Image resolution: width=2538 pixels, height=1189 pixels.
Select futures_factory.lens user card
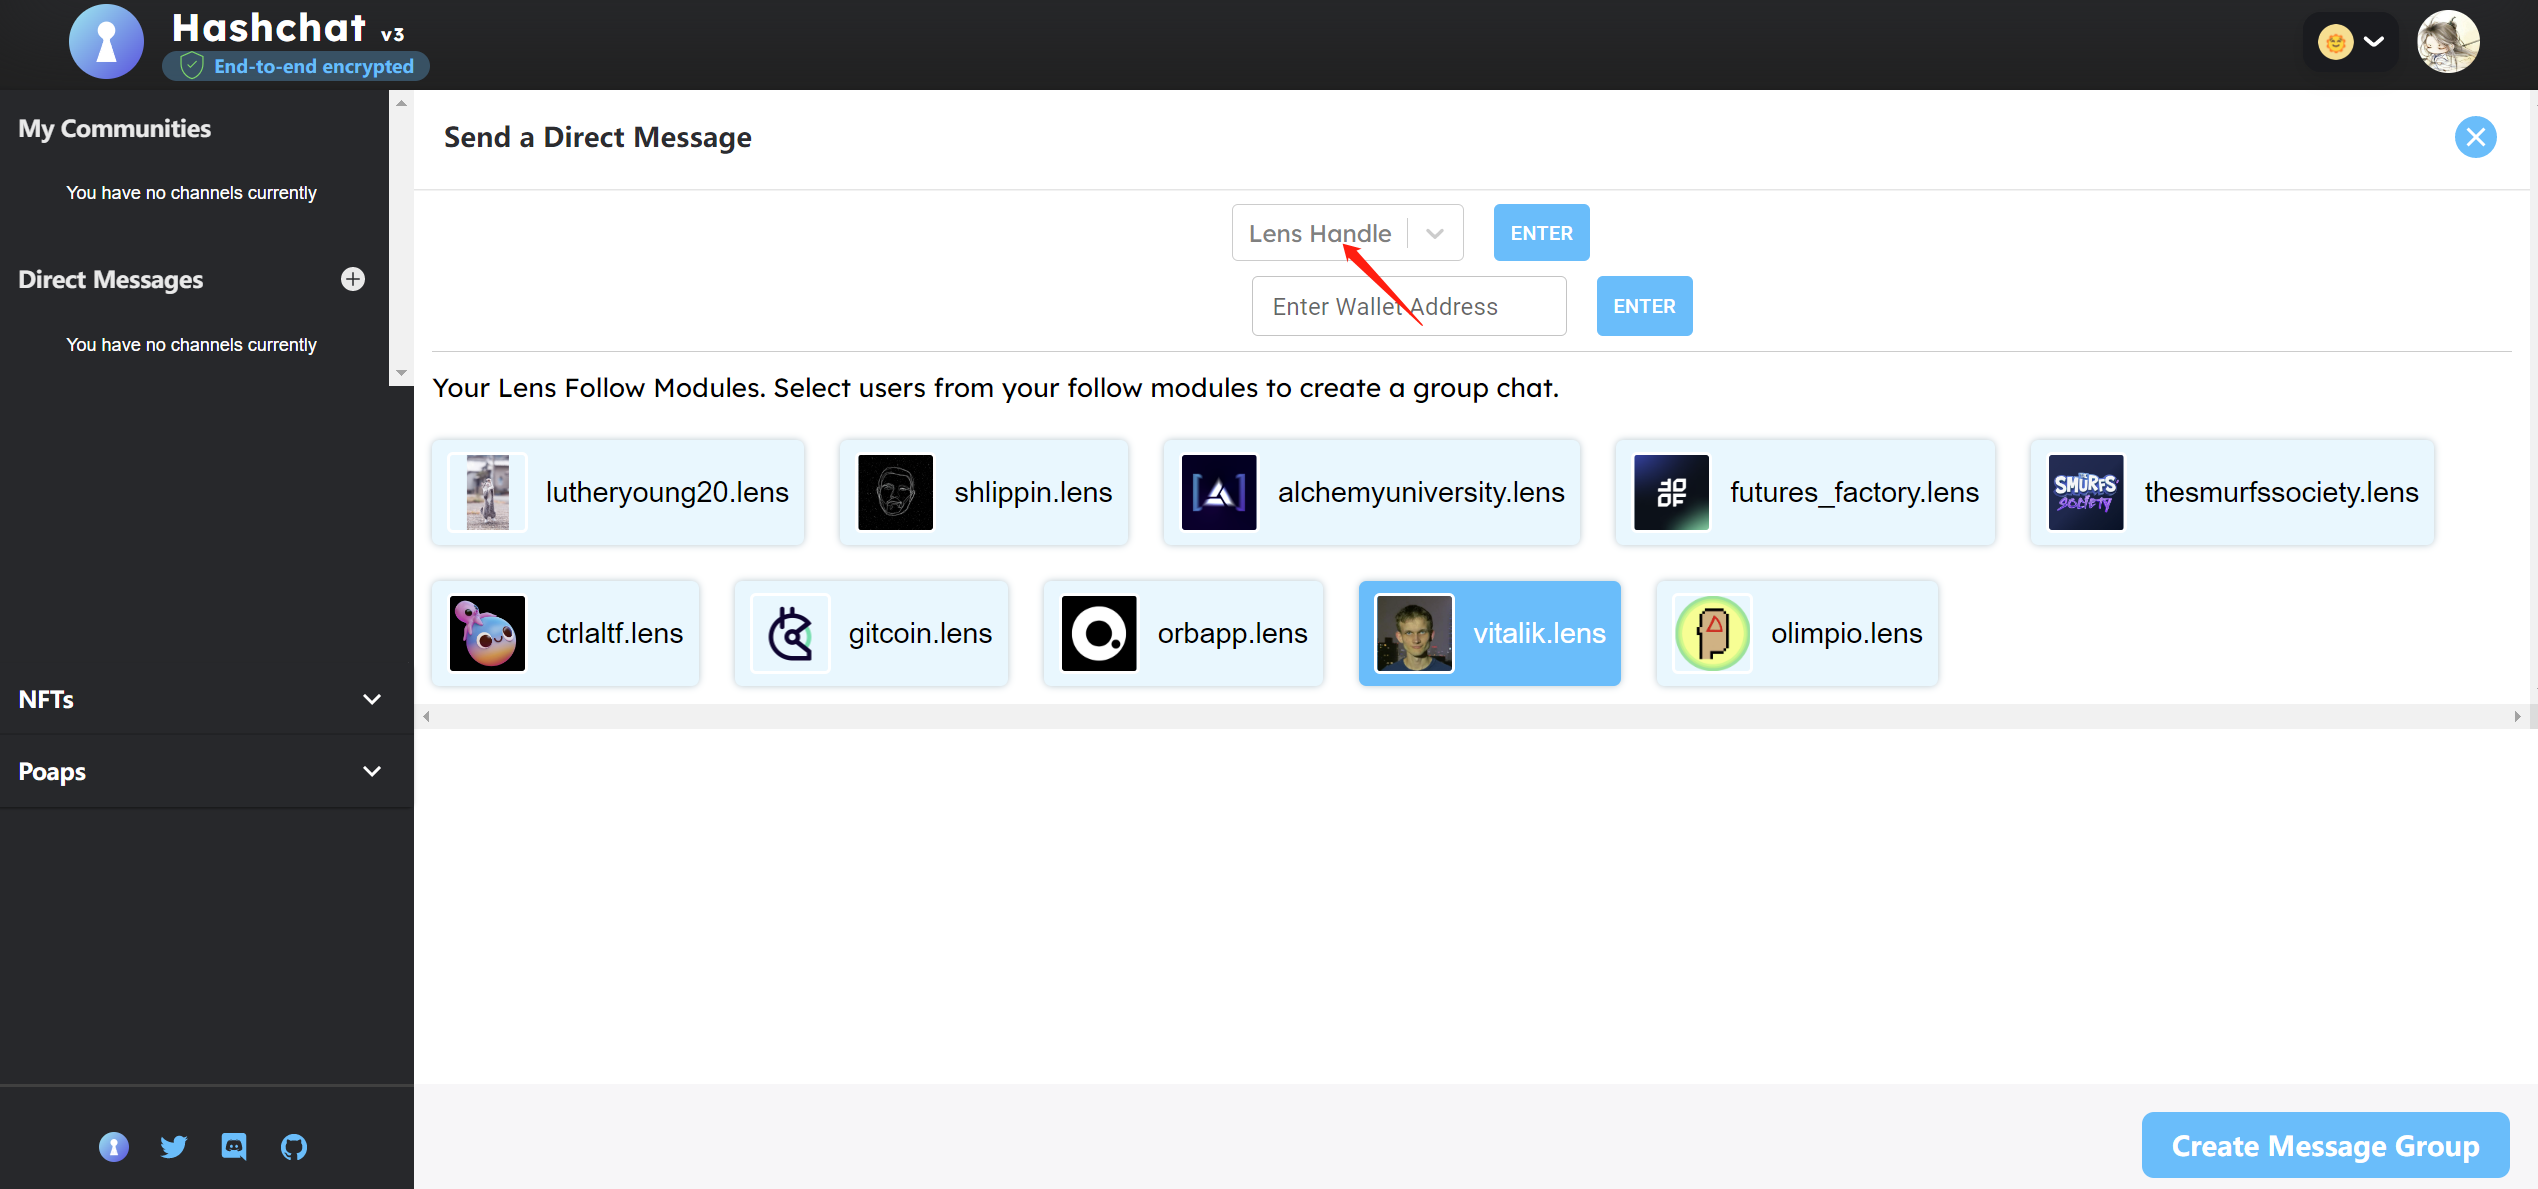[x=1805, y=492]
